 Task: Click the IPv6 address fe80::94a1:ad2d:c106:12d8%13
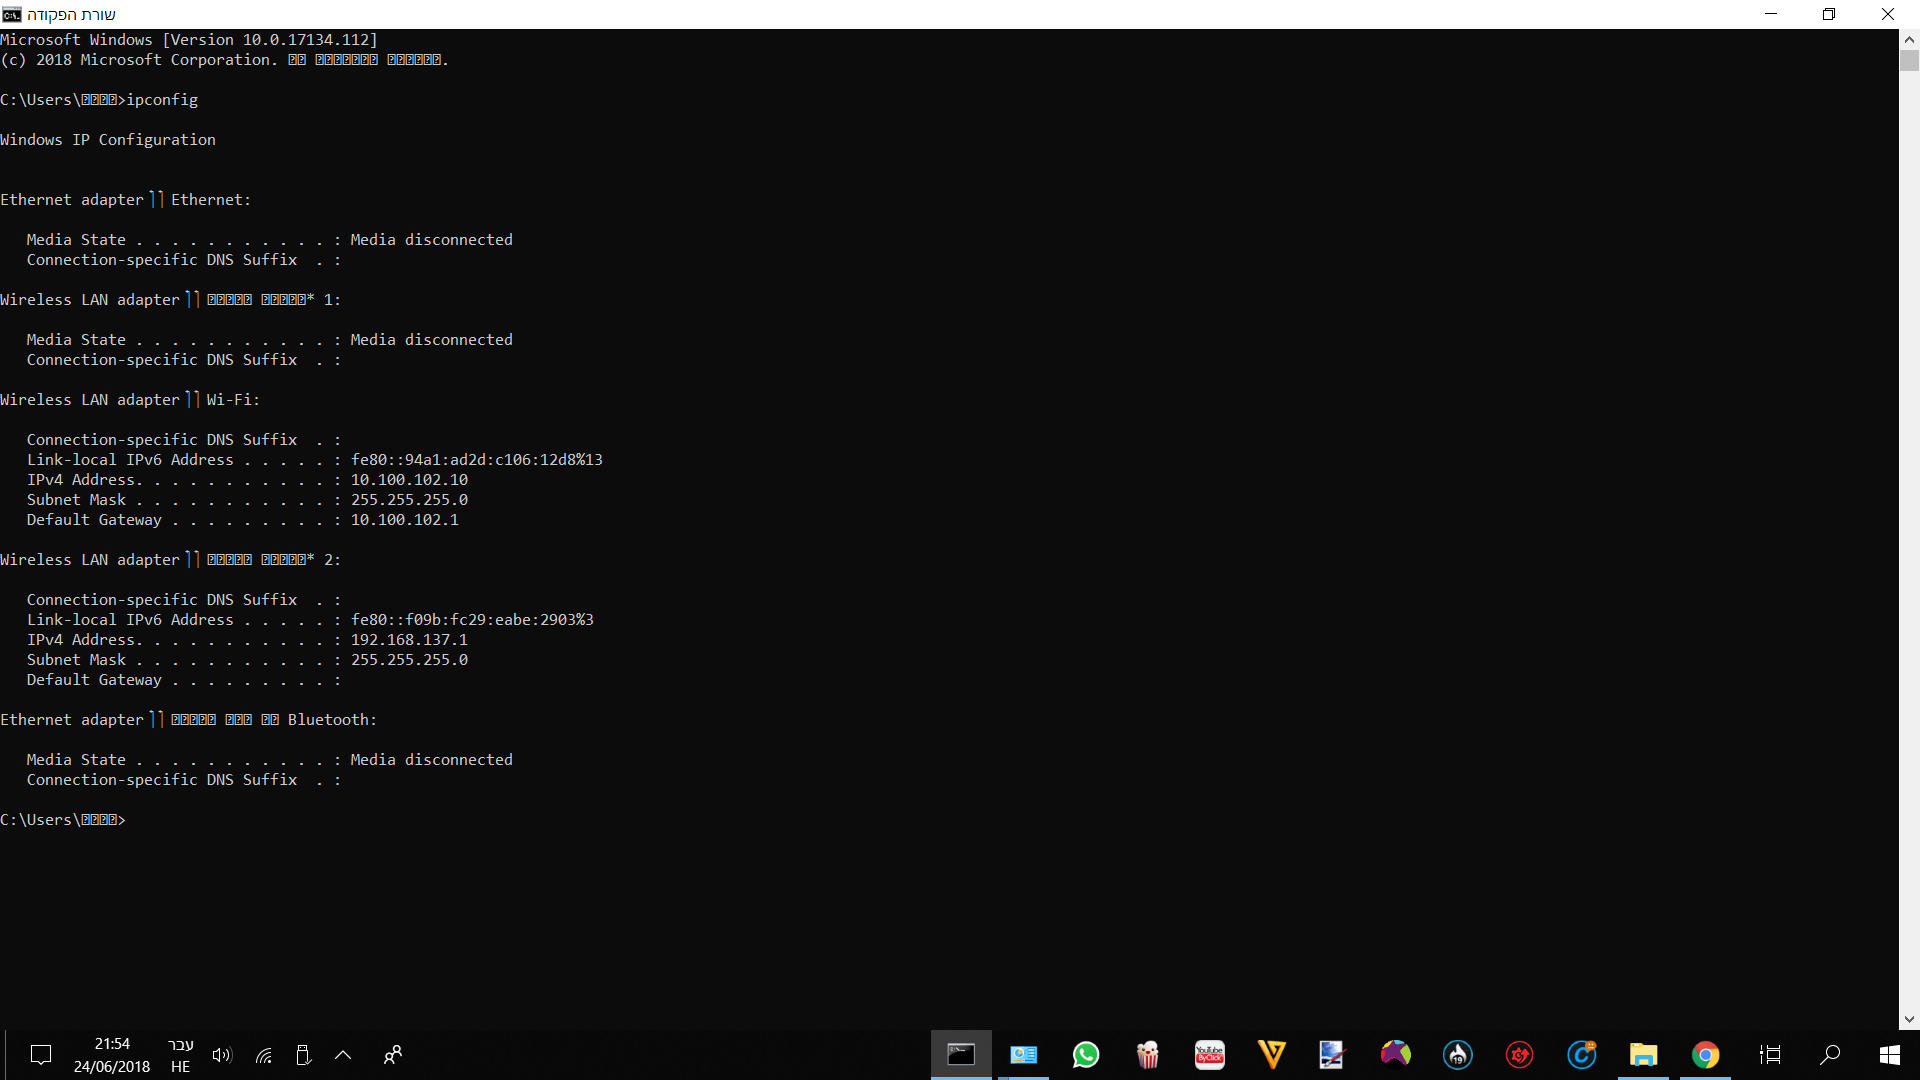tap(476, 460)
